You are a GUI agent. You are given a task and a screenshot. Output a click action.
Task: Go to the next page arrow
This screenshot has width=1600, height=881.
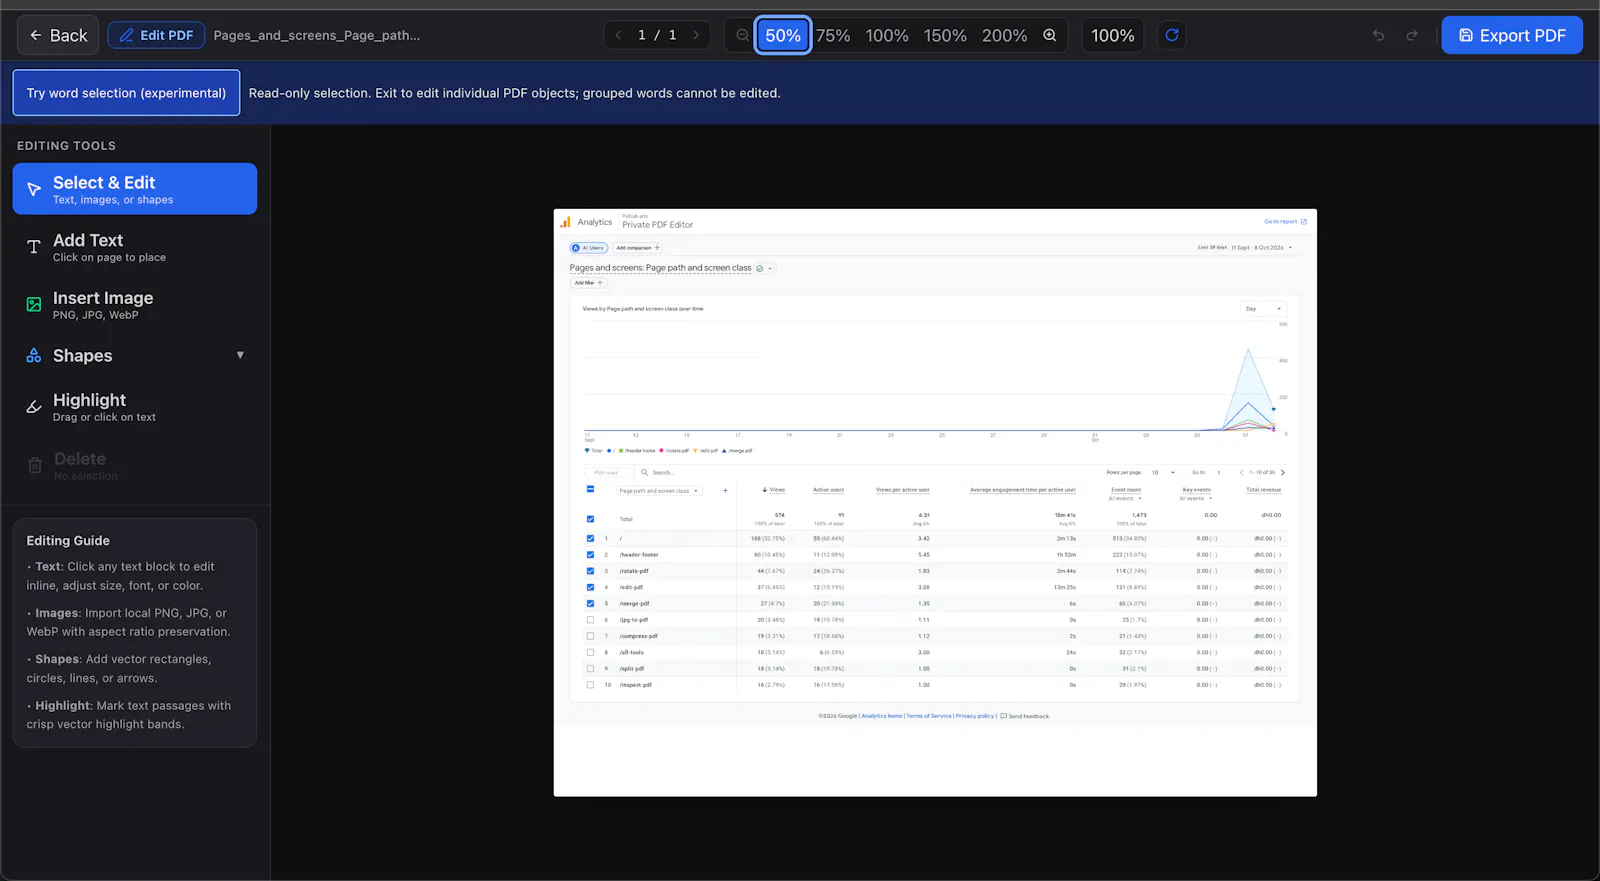coord(696,35)
